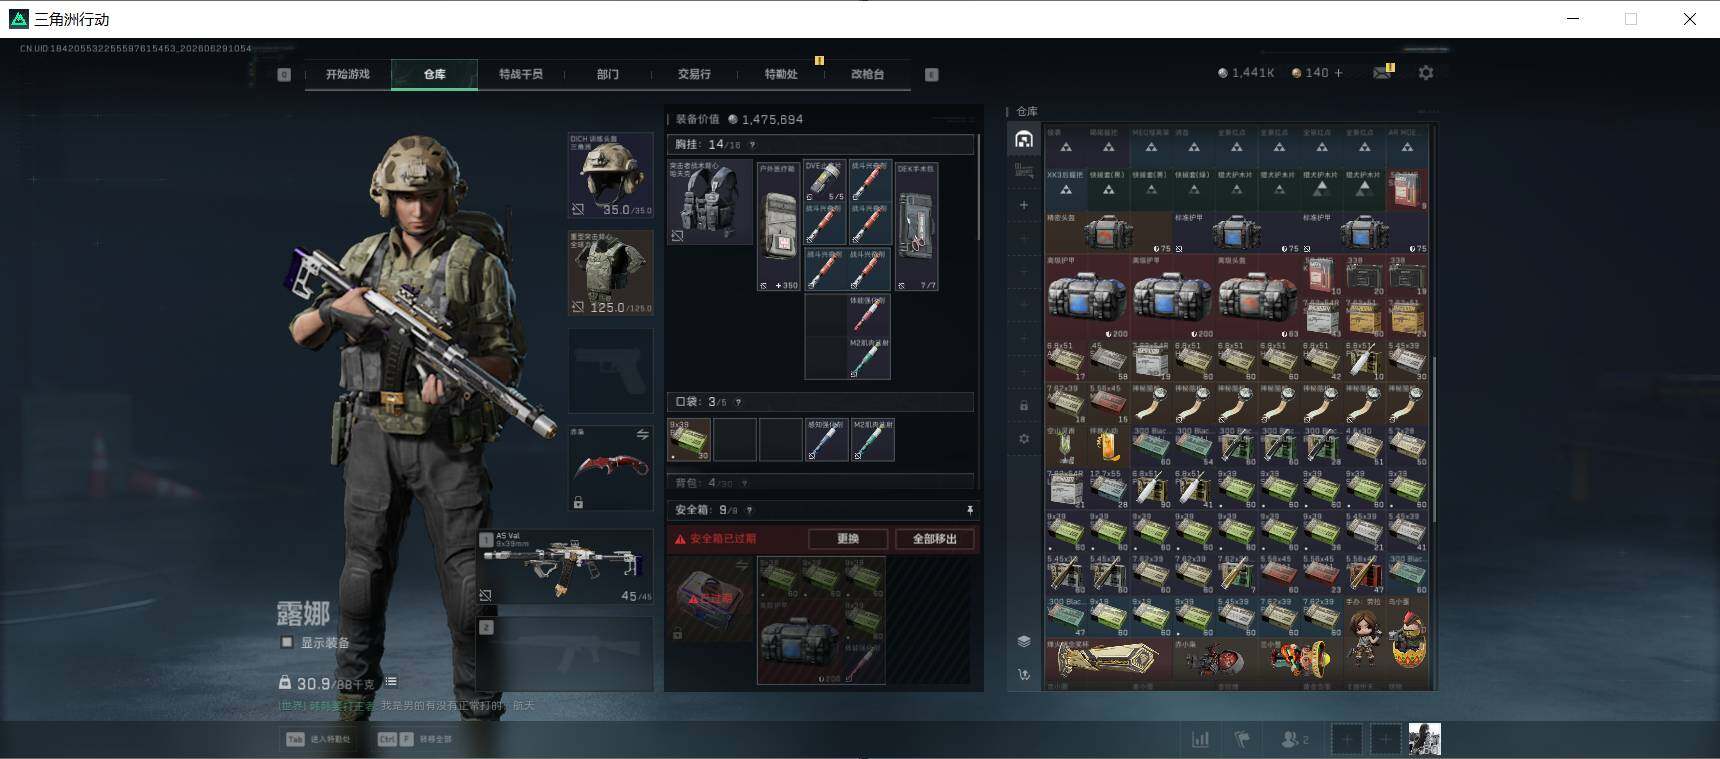This screenshot has height=759, width=1720.
Task: Click the 30.9 carry weight lock icon
Action: click(285, 683)
